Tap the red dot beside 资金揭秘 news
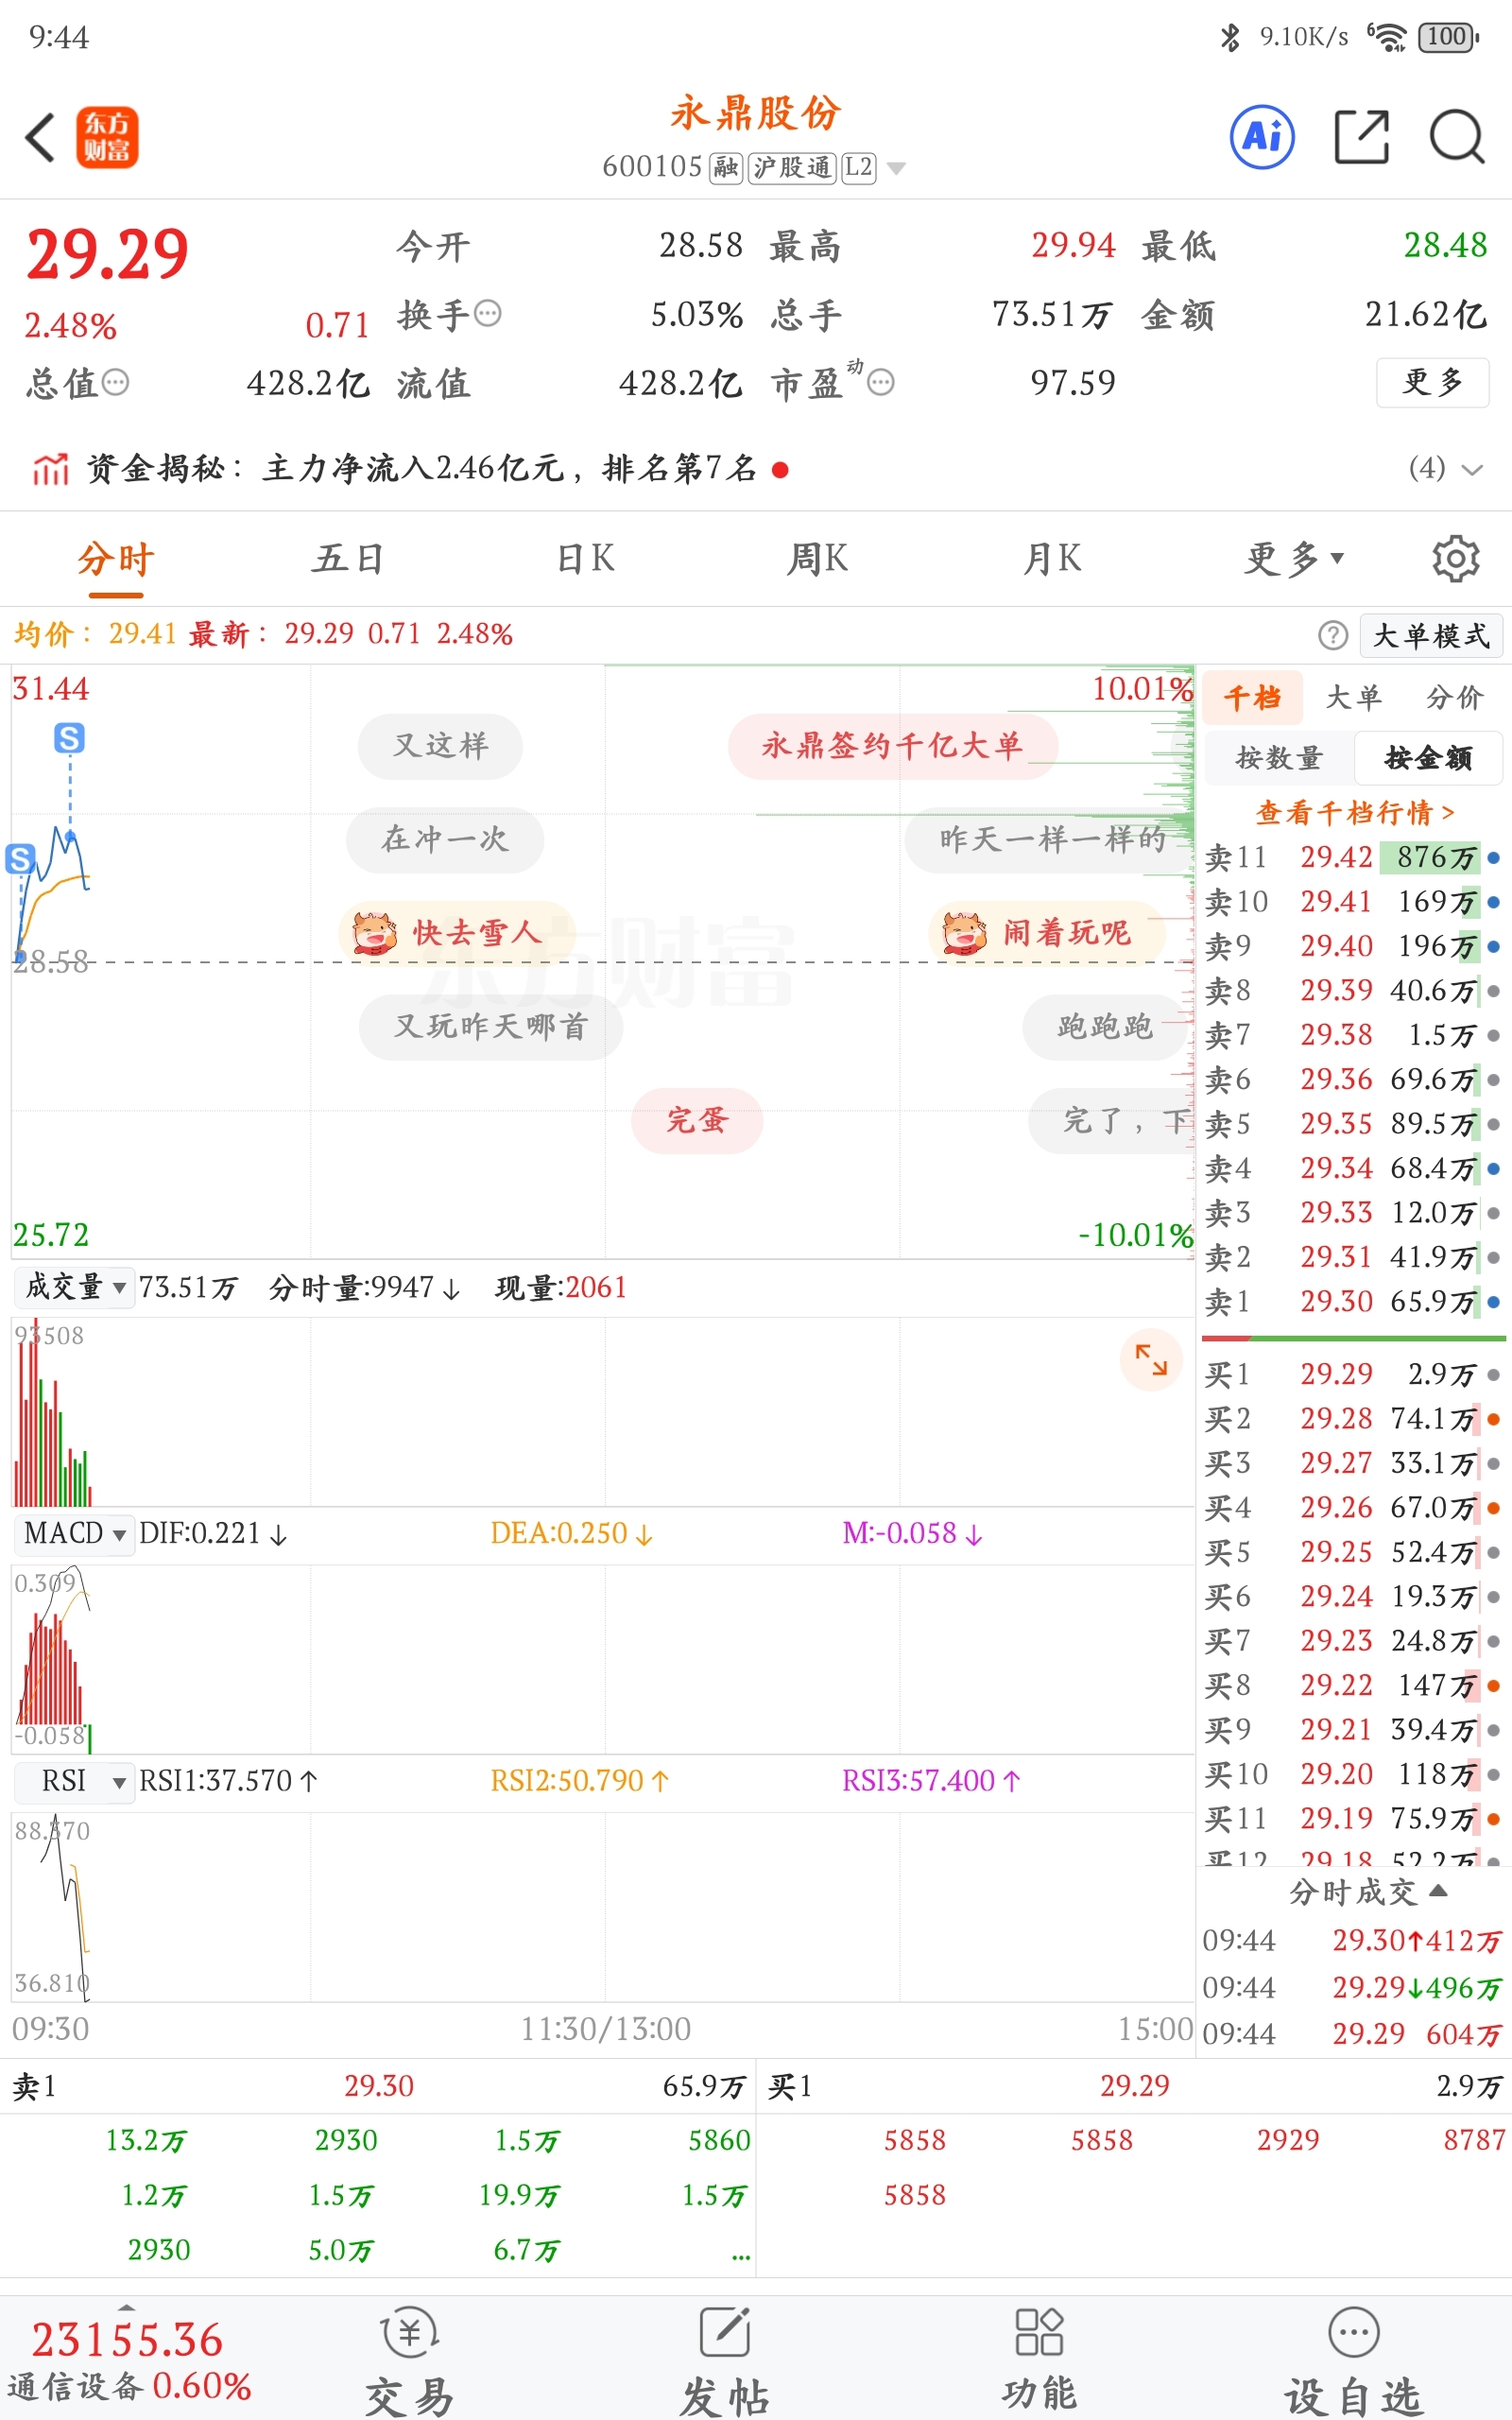 point(780,469)
